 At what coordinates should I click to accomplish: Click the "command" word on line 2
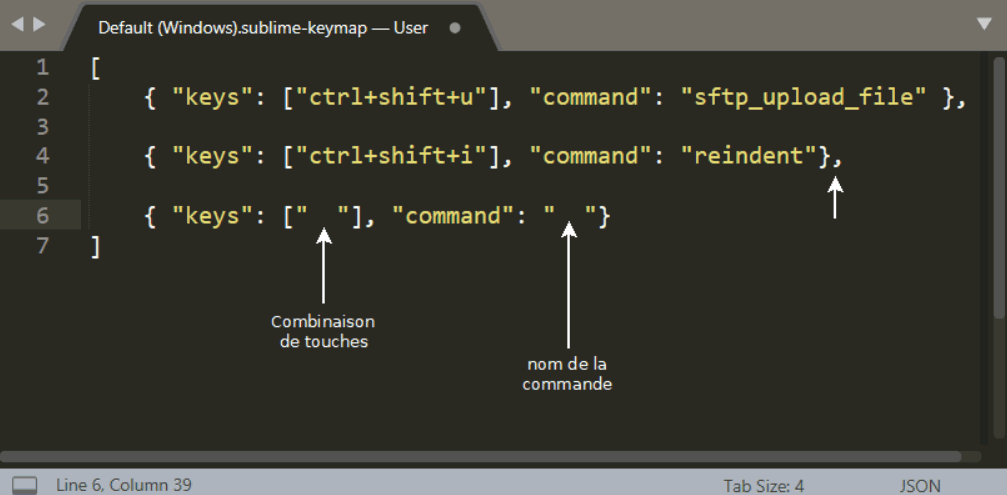pos(590,98)
